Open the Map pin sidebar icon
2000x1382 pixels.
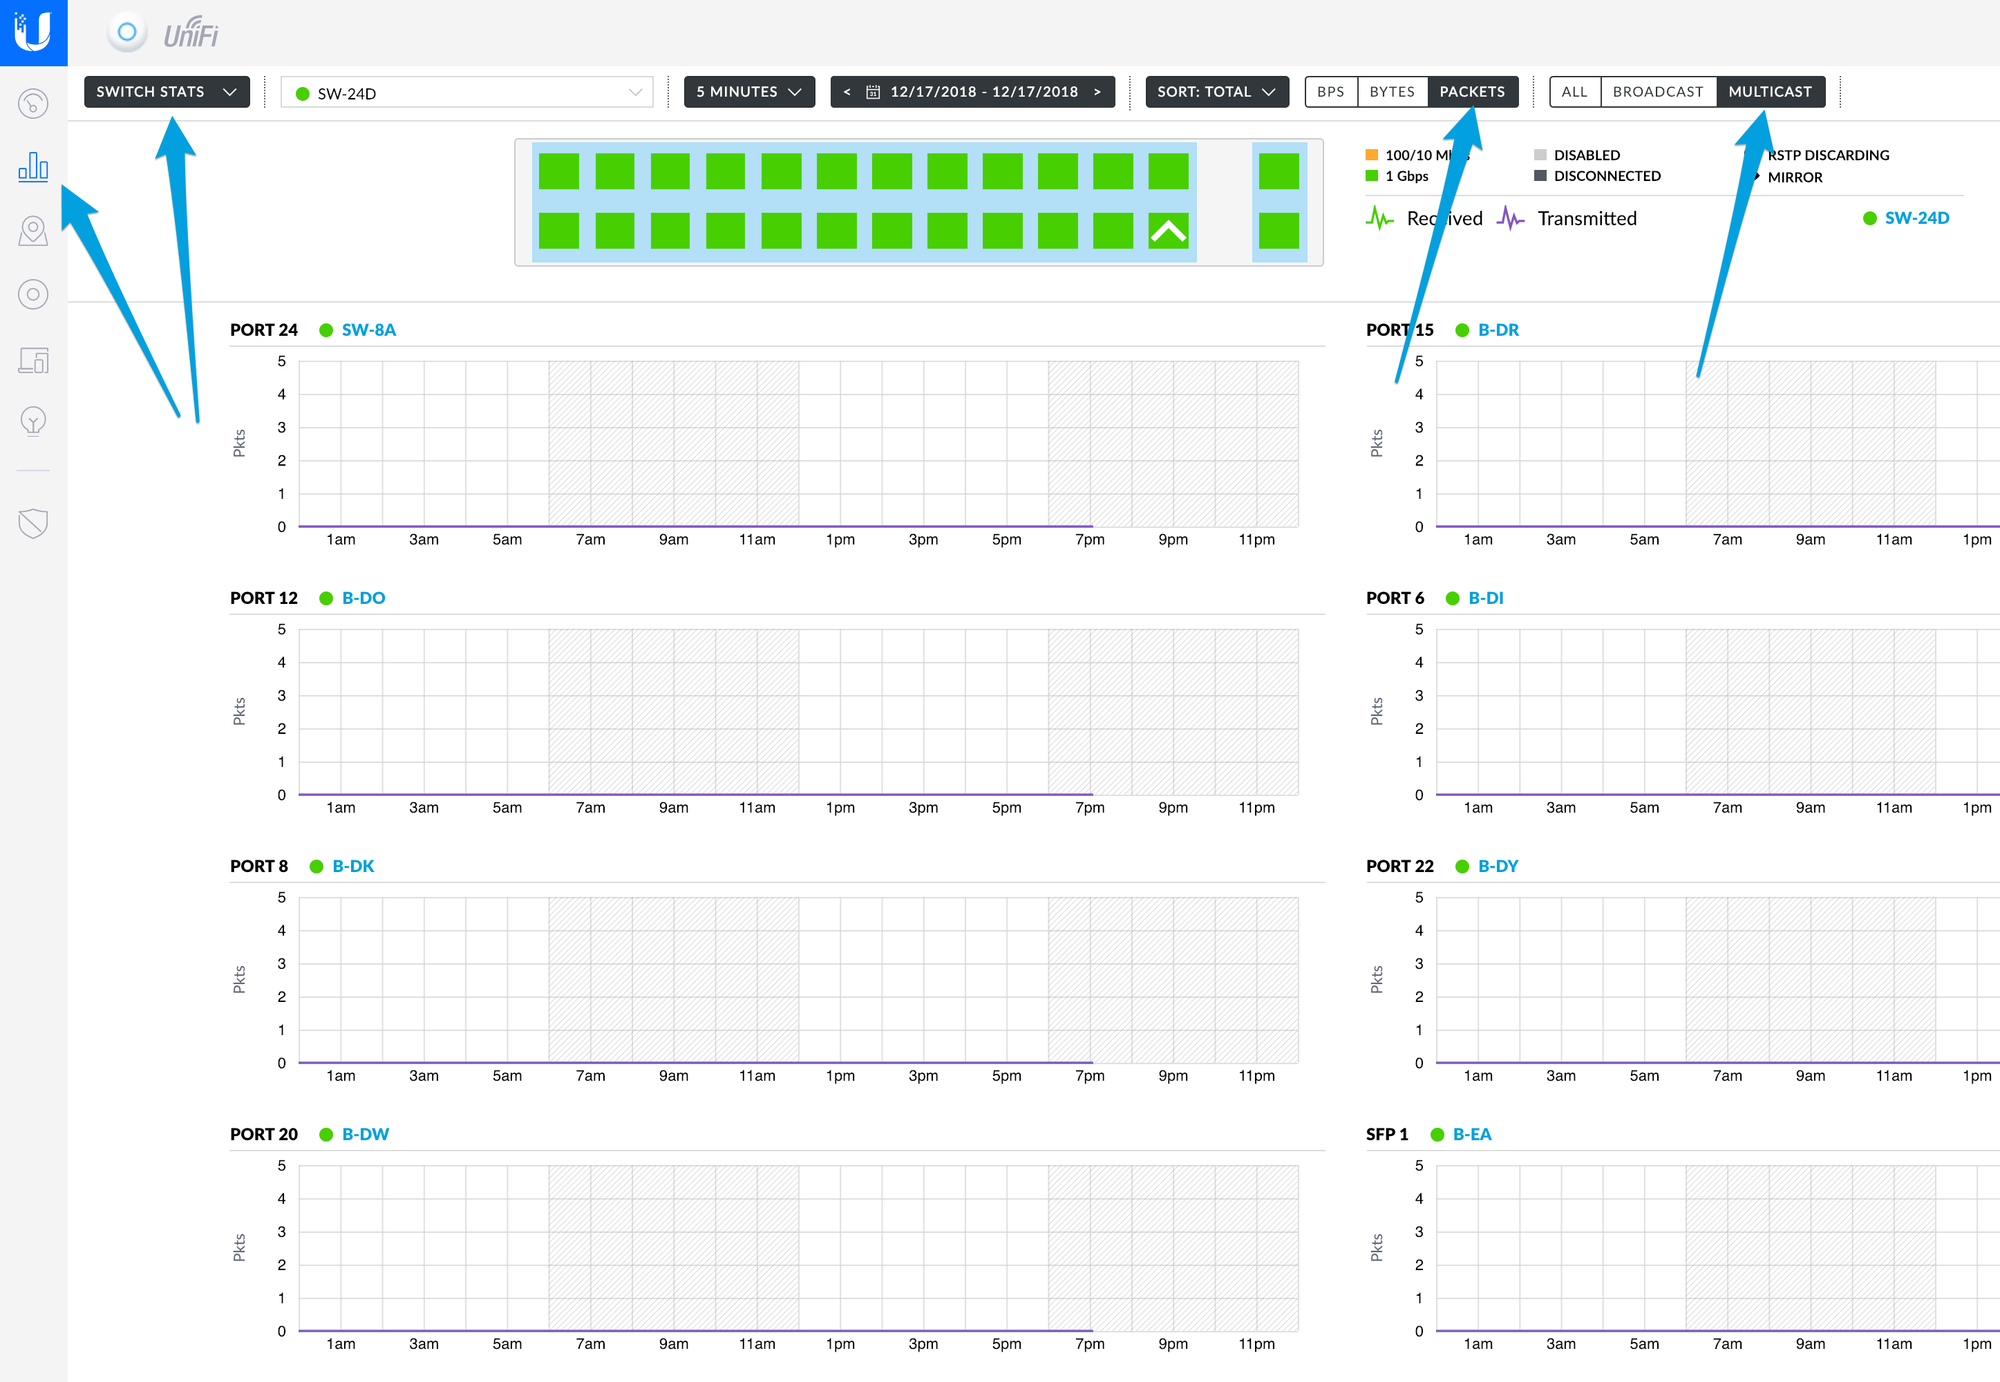pyautogui.click(x=33, y=231)
